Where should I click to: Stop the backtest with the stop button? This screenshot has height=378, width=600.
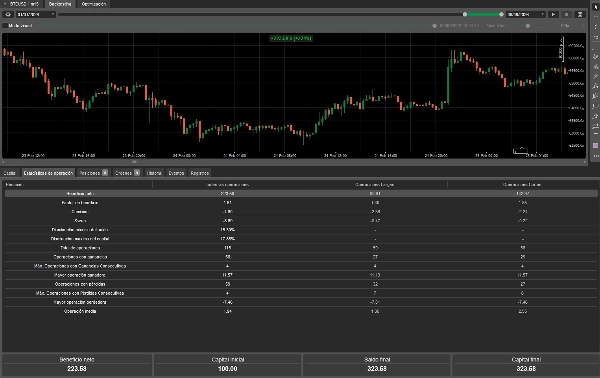coord(567,14)
